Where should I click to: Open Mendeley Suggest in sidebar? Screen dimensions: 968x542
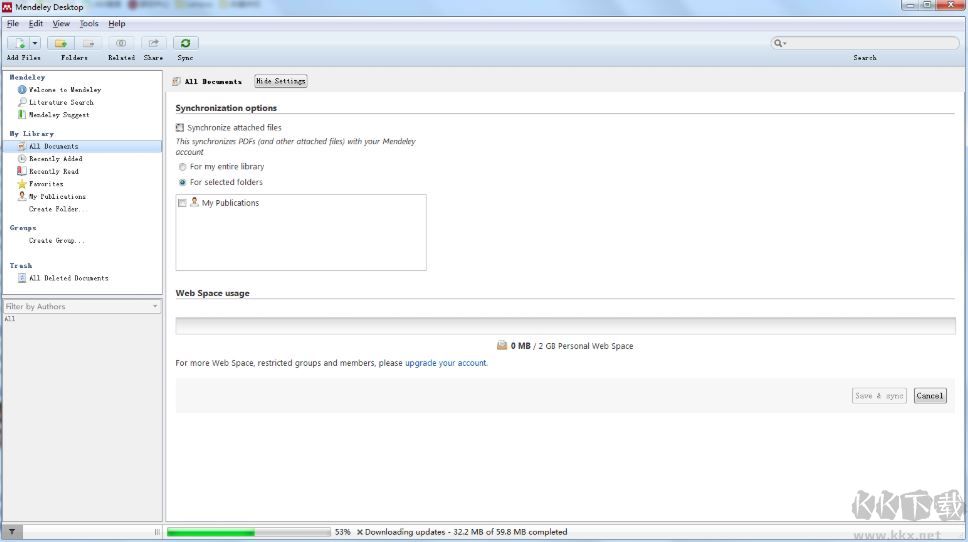[x=59, y=115]
